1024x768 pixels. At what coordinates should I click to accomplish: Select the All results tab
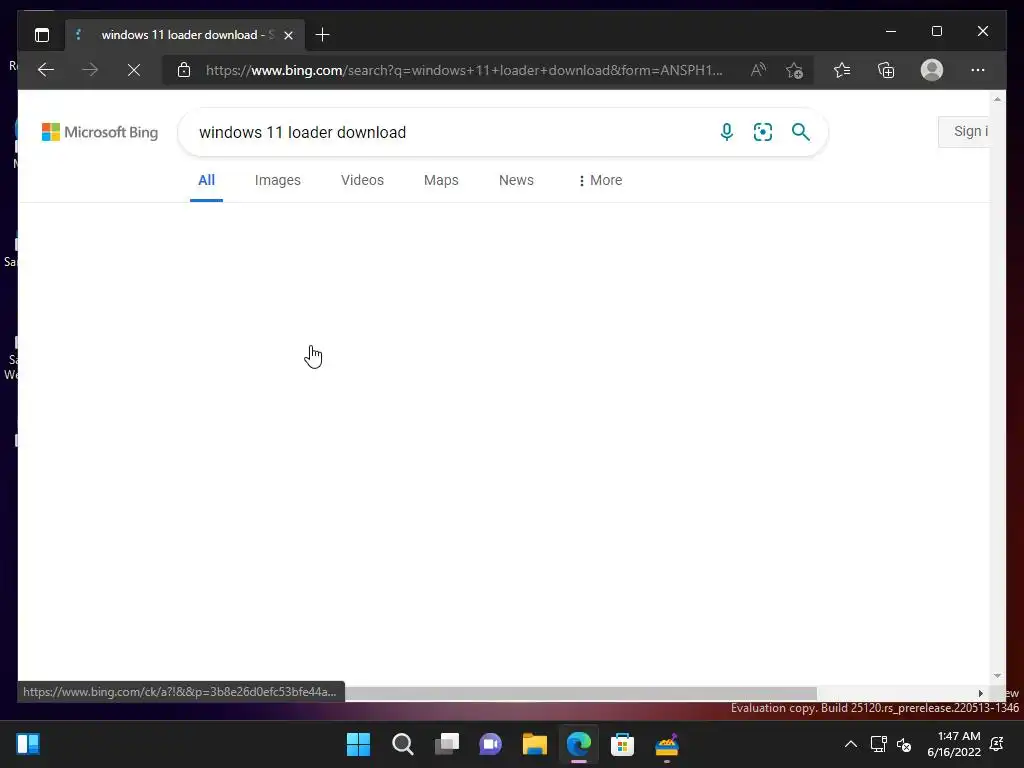pyautogui.click(x=206, y=180)
